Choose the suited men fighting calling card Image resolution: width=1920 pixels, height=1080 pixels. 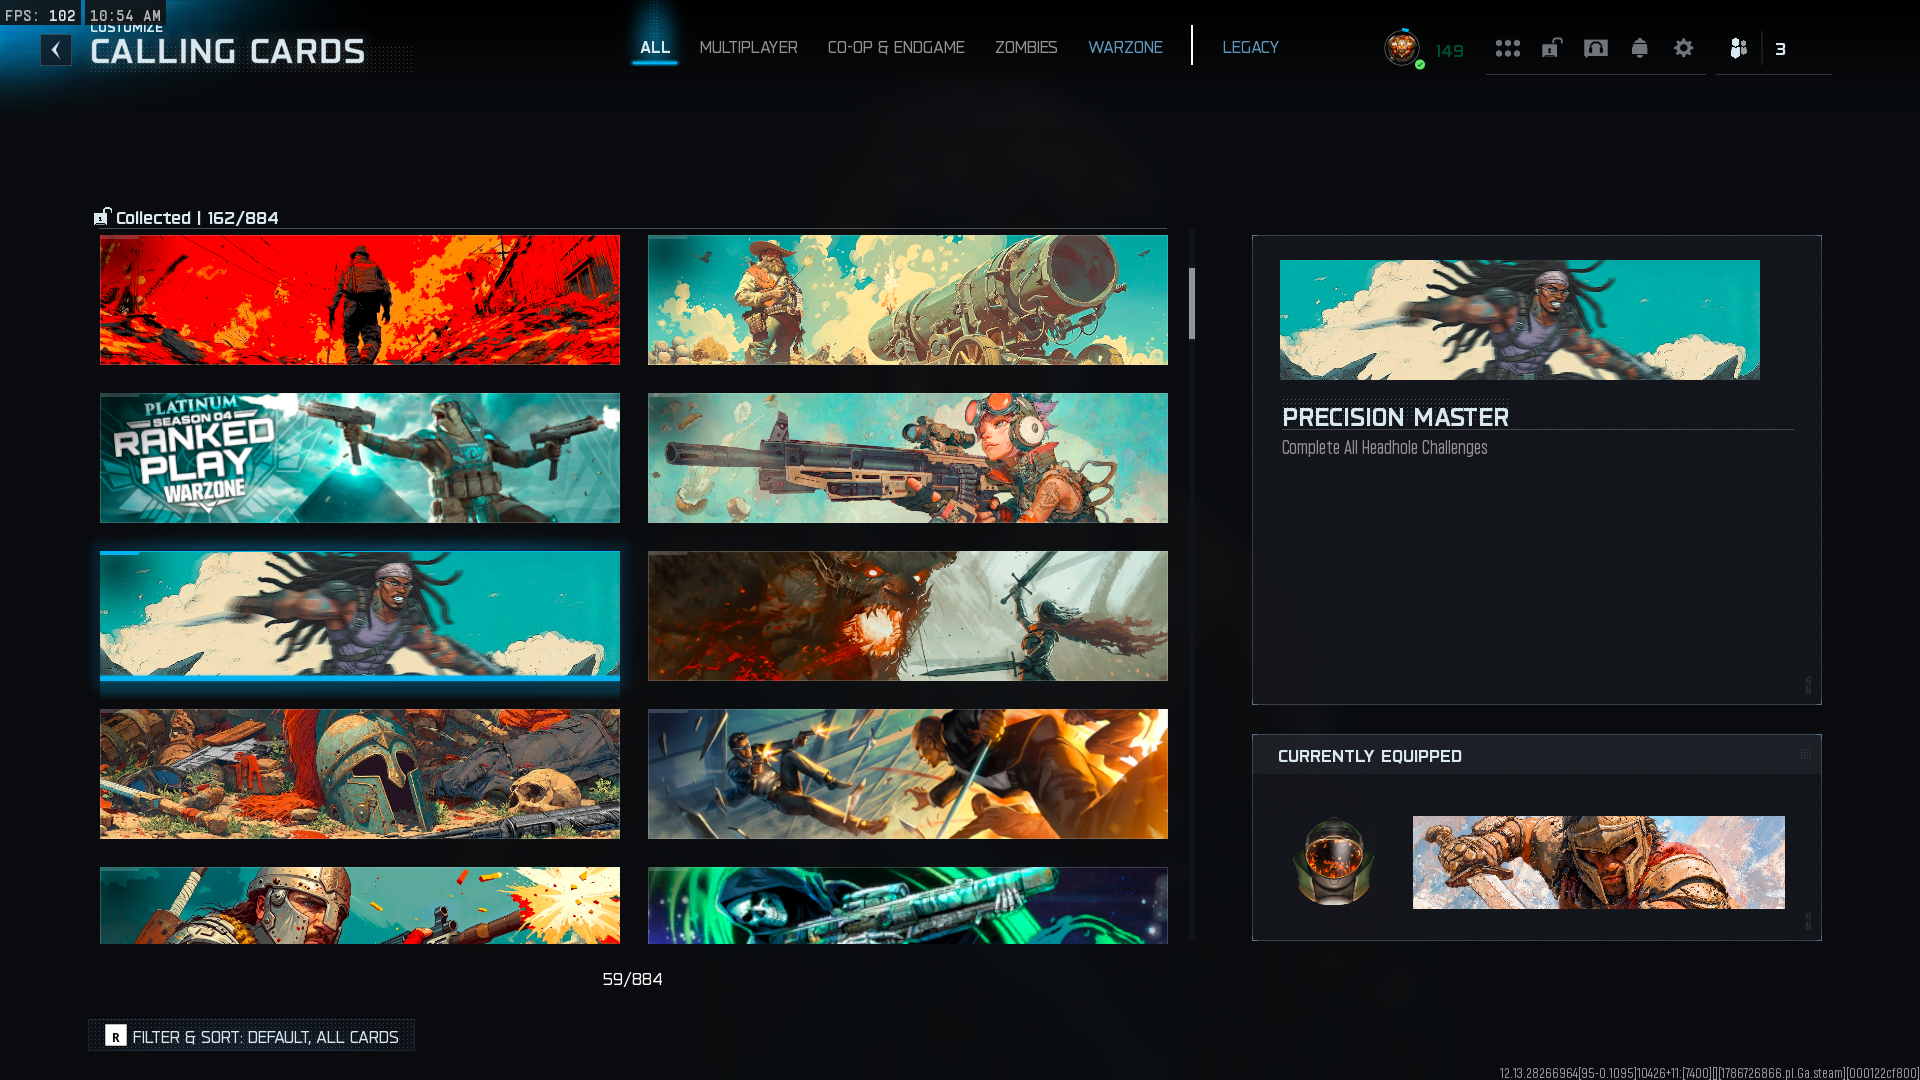coord(908,774)
